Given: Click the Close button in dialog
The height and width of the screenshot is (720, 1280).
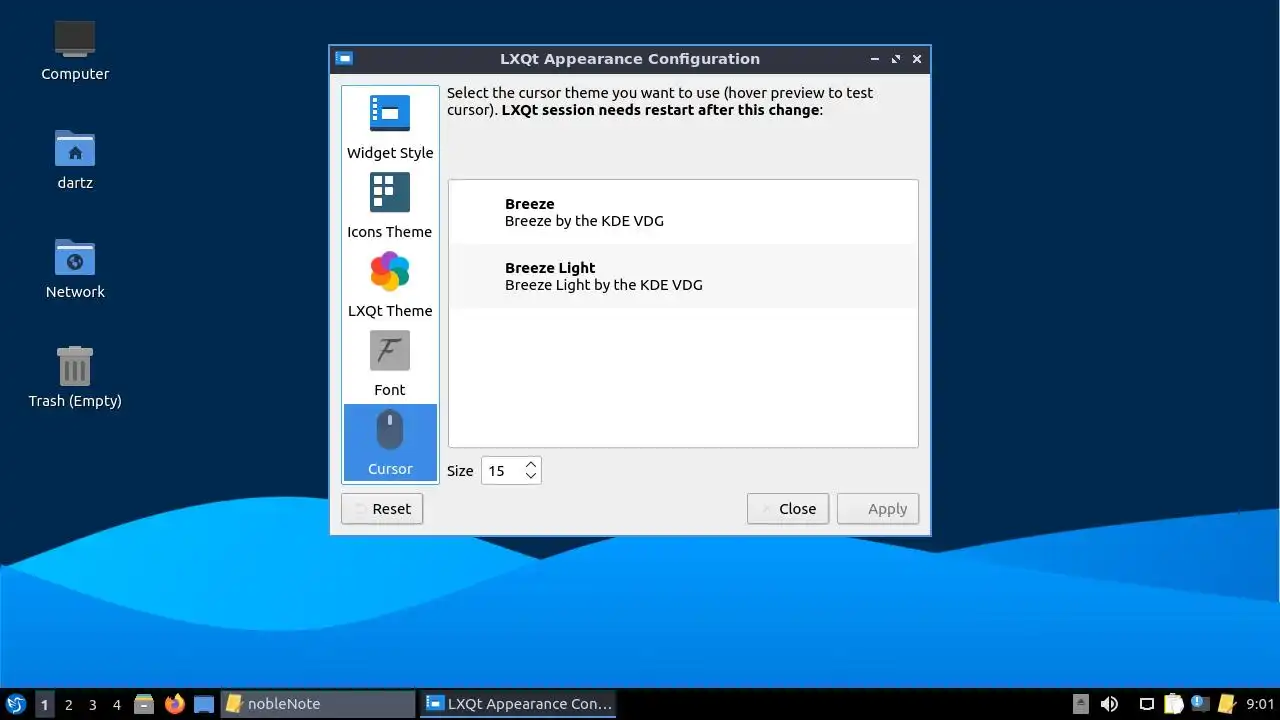Looking at the screenshot, I should click(788, 509).
